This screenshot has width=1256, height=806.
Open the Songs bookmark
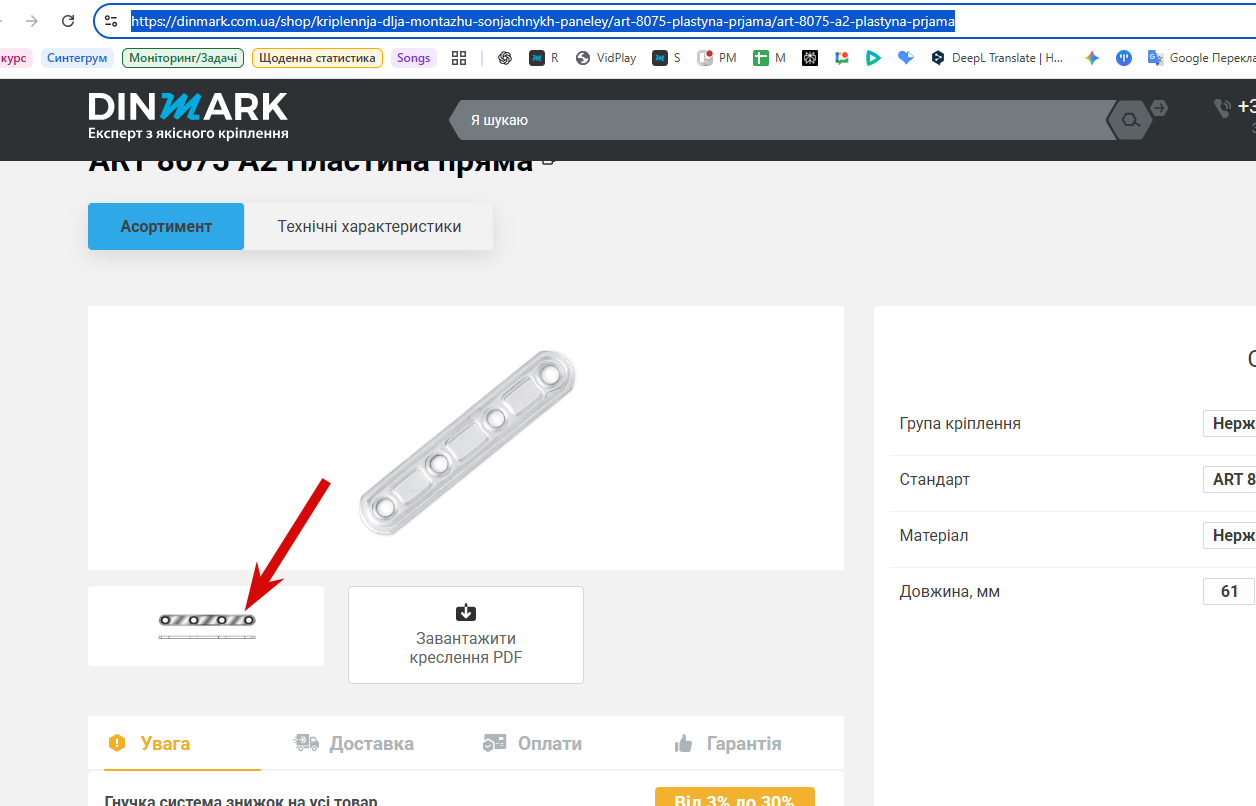click(x=413, y=58)
